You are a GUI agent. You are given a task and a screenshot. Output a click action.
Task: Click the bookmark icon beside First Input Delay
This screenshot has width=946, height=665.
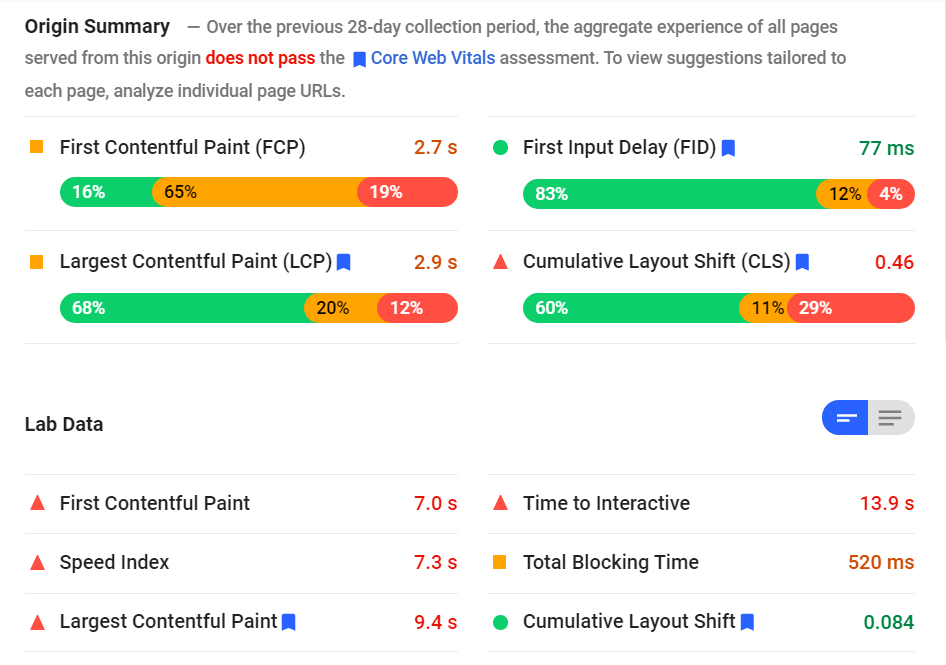click(728, 148)
